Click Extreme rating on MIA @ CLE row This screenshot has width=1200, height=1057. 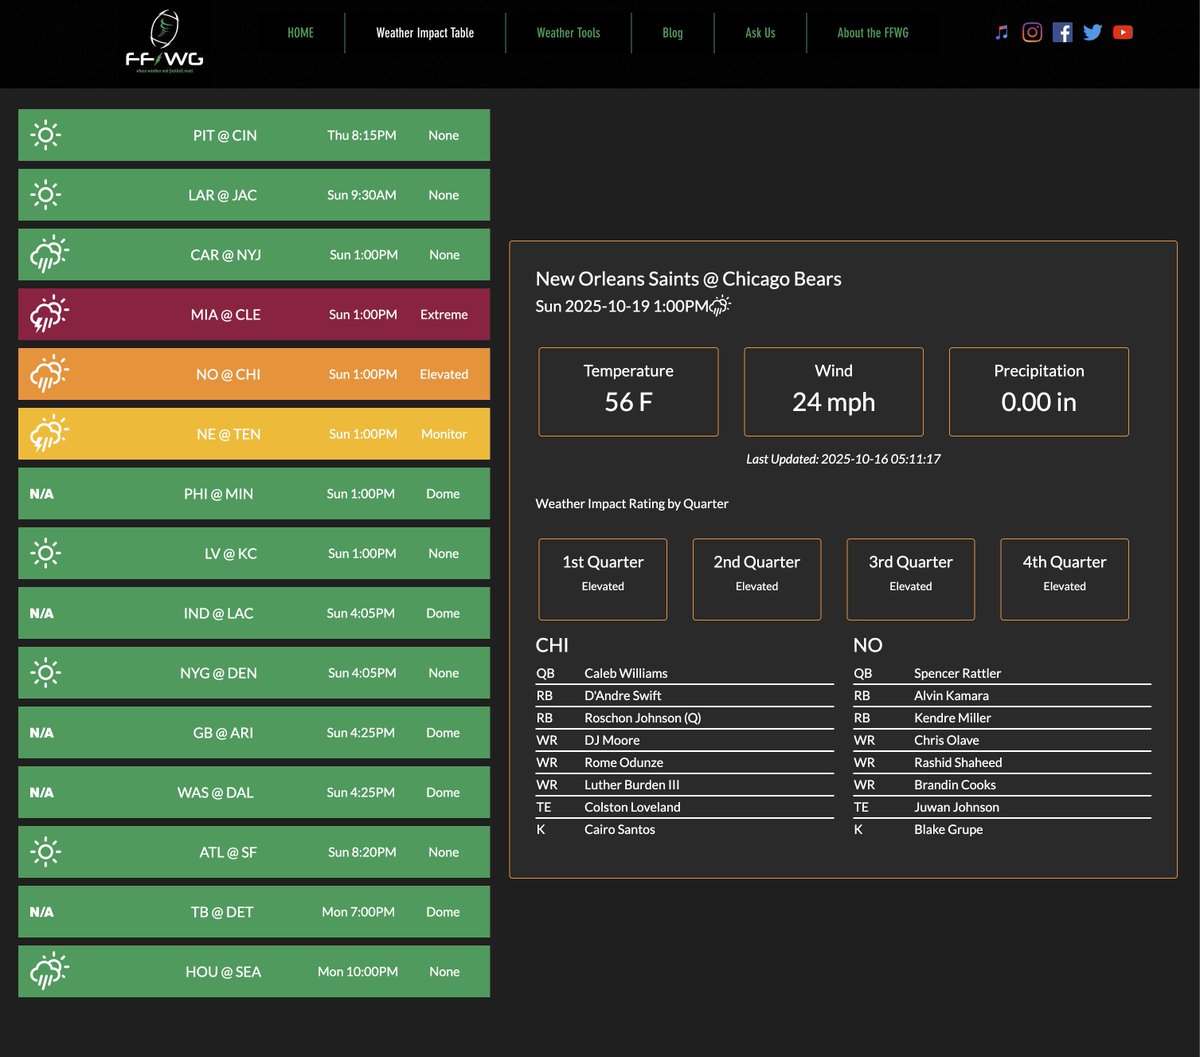[444, 314]
